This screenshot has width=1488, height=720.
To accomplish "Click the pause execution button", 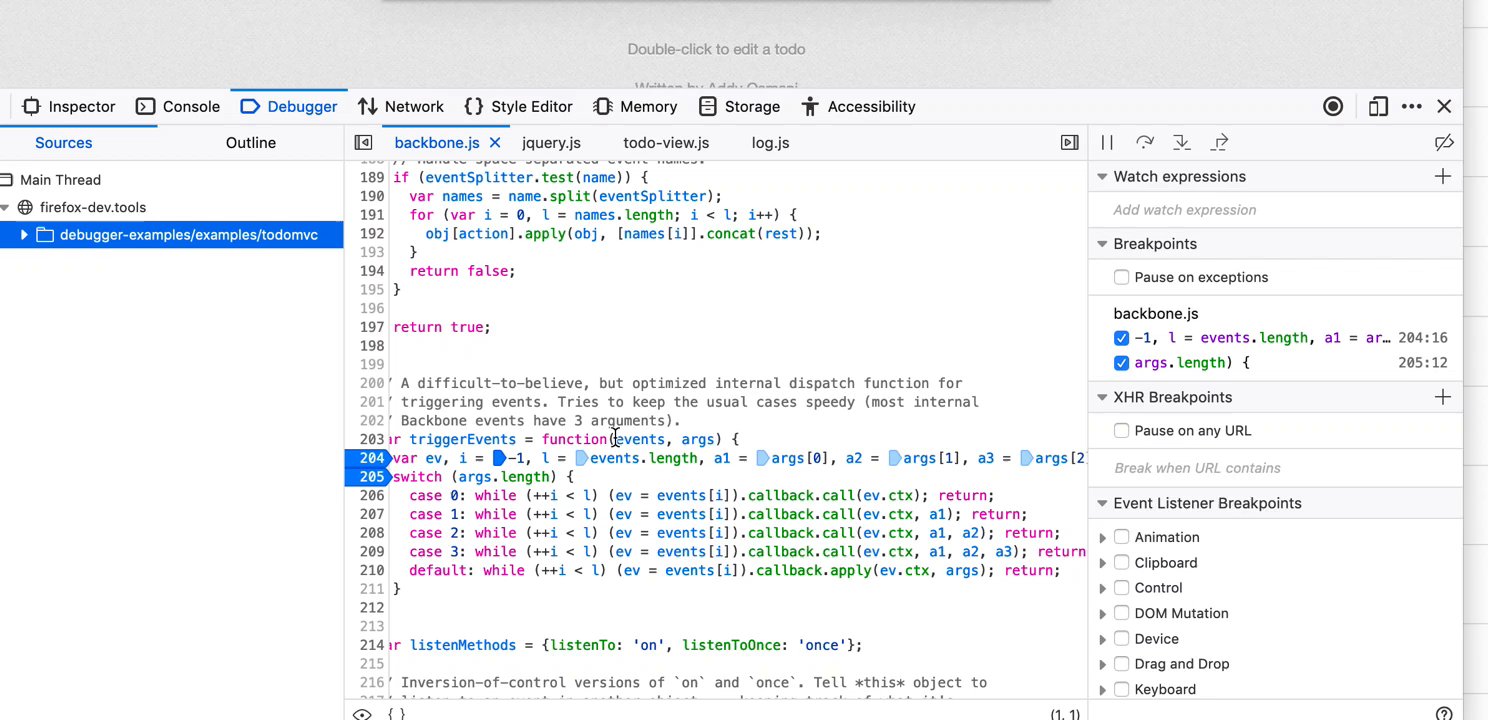I will coord(1107,143).
